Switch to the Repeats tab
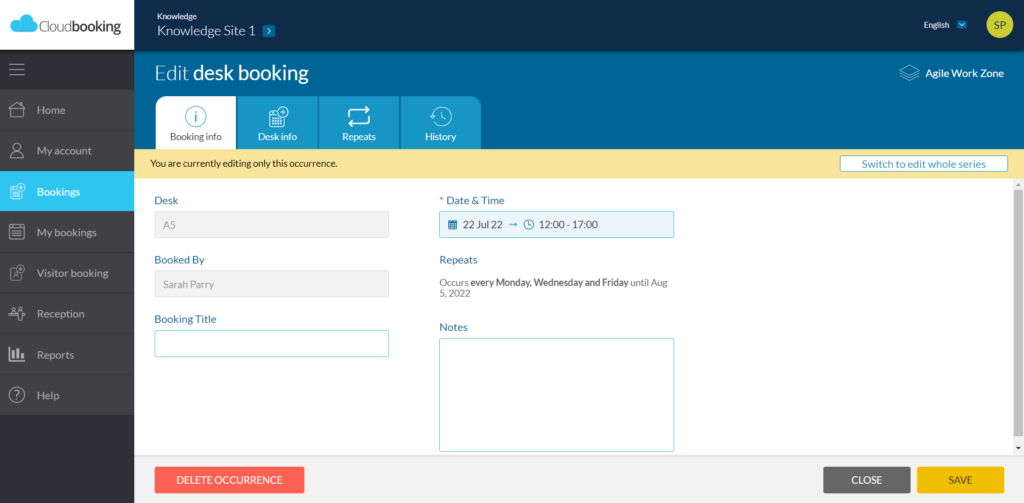The image size is (1024, 503). (x=359, y=123)
